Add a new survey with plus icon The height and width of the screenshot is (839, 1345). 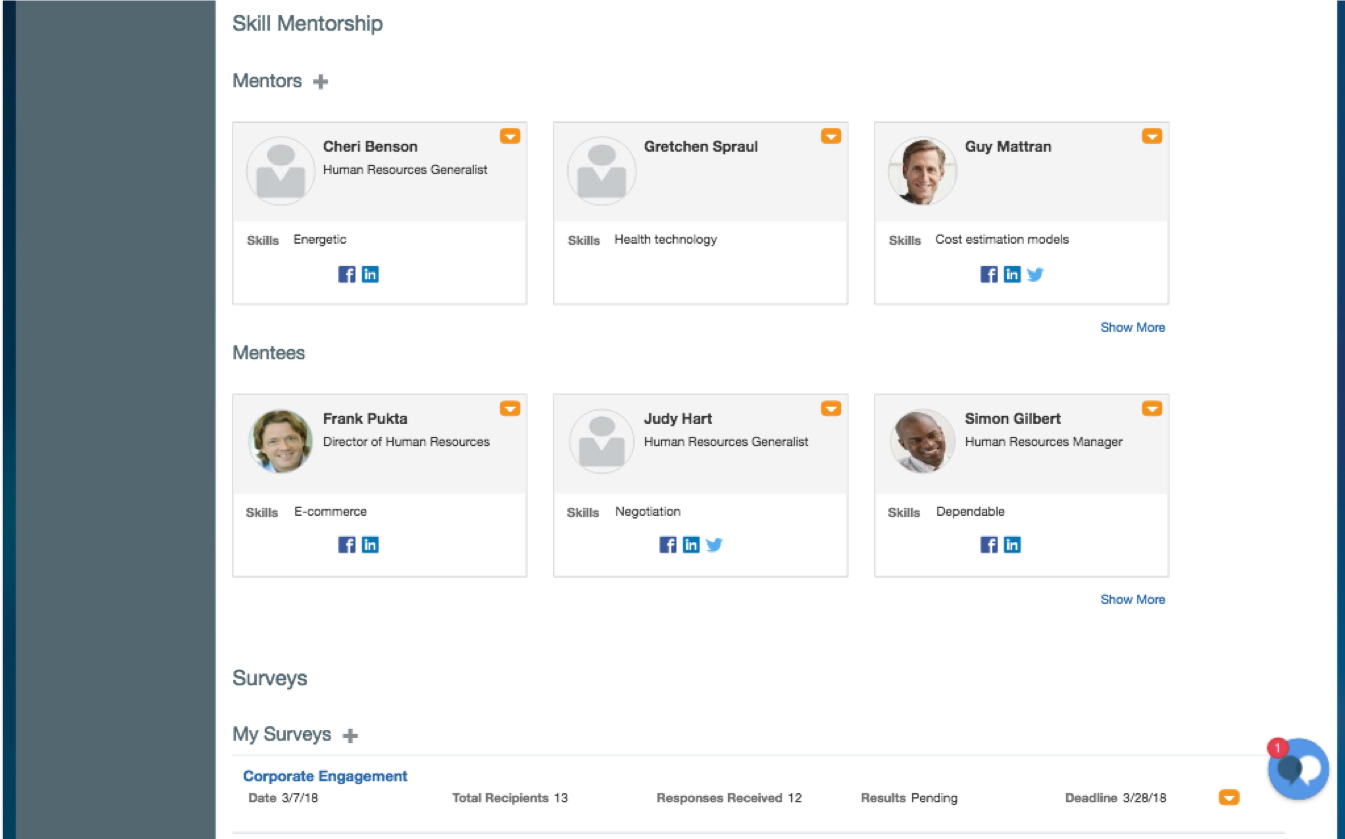click(x=350, y=736)
